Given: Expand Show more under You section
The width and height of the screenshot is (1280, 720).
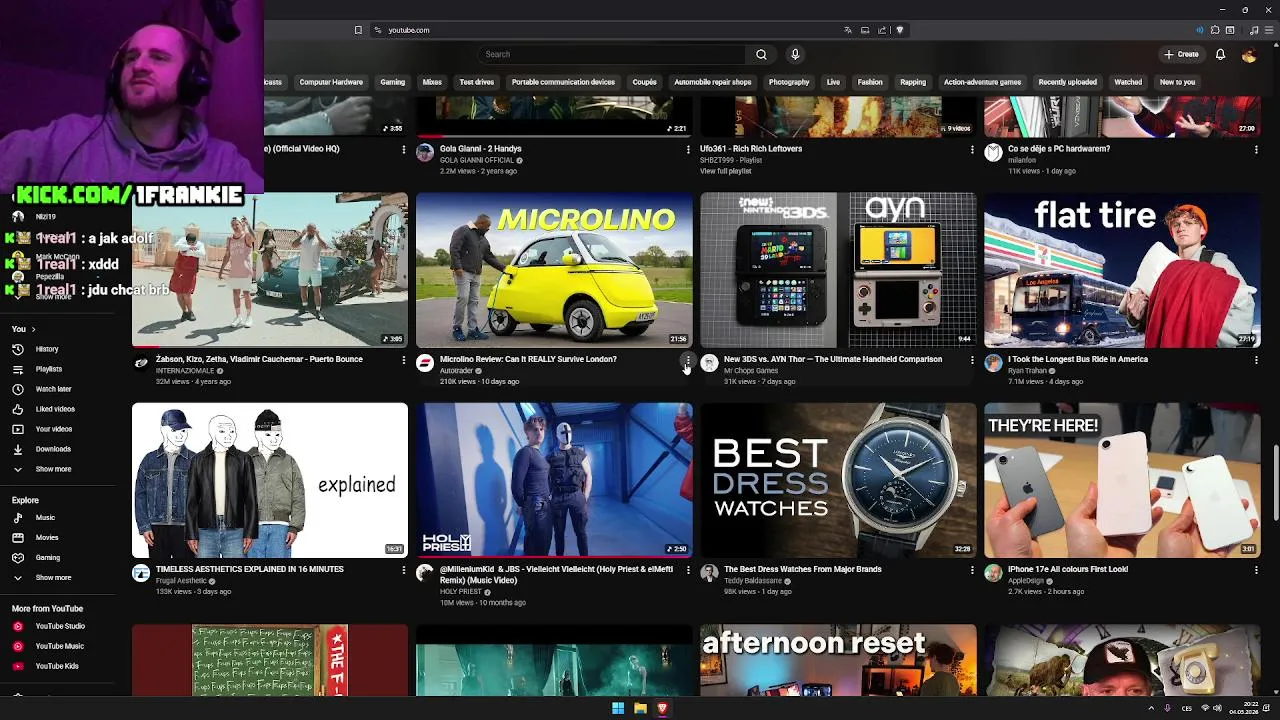Looking at the screenshot, I should click(53, 469).
